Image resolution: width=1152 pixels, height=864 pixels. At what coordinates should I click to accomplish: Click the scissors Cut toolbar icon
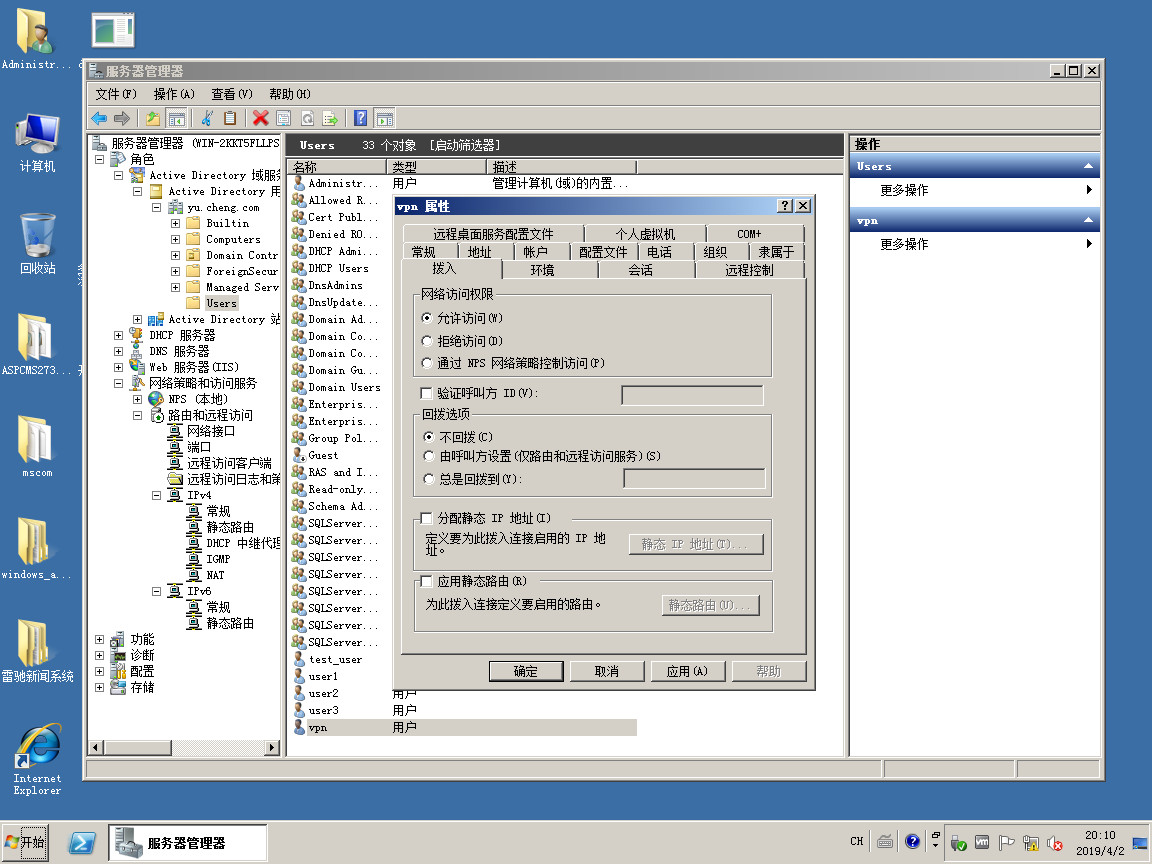pyautogui.click(x=207, y=118)
